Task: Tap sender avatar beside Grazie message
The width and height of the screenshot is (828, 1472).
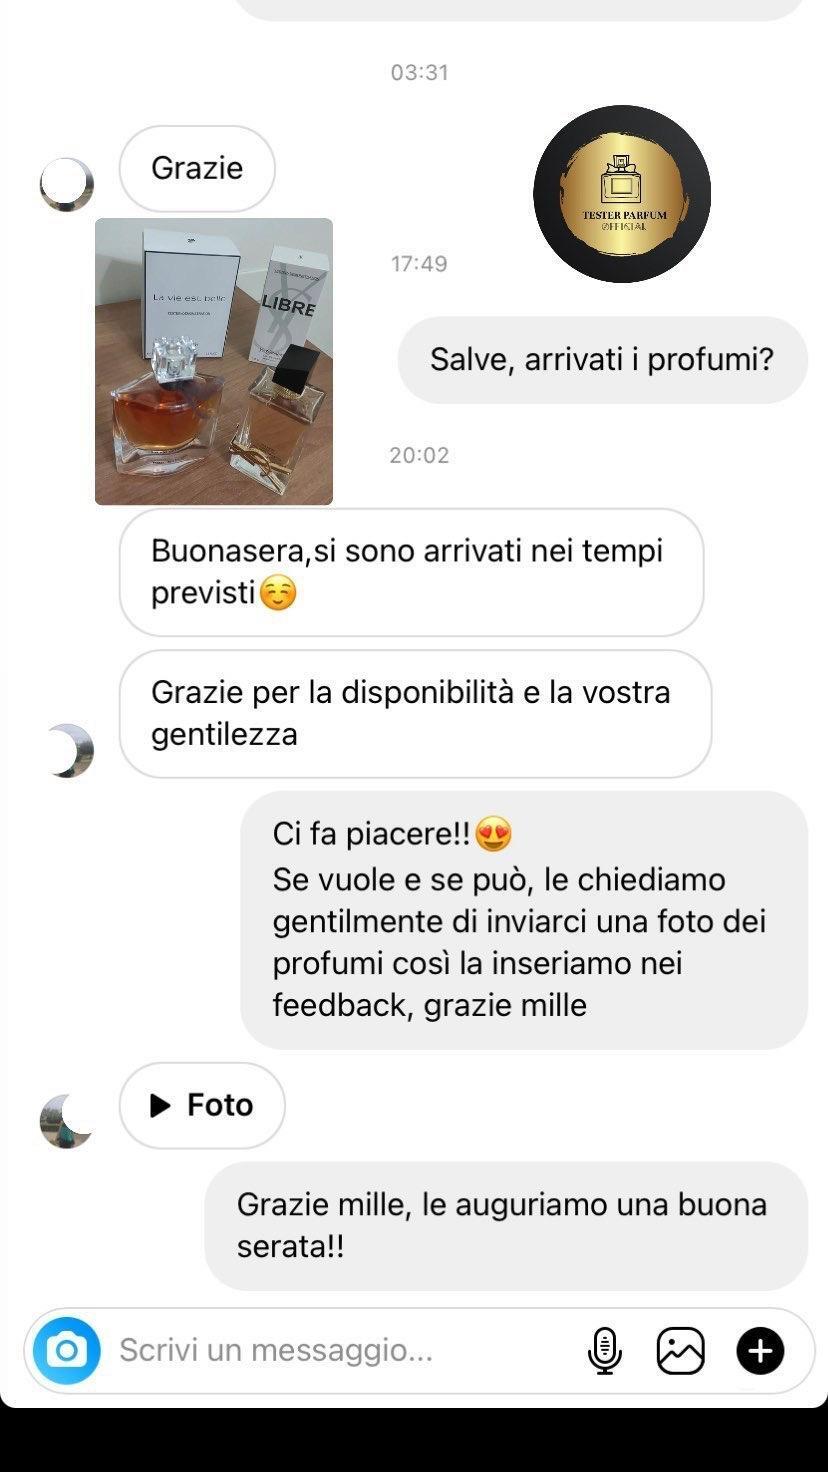Action: 67,184
